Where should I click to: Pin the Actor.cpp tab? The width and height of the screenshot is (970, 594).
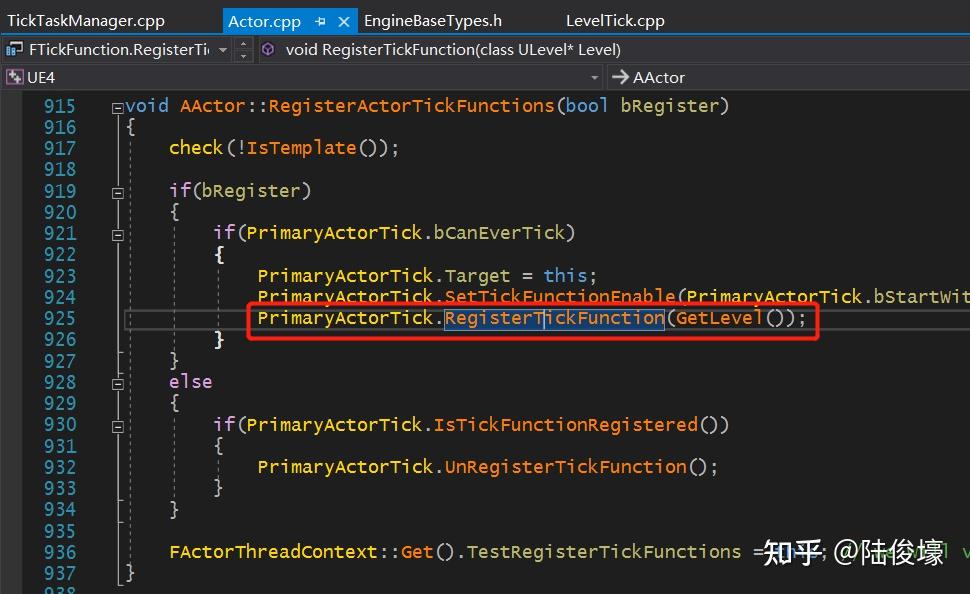318,19
